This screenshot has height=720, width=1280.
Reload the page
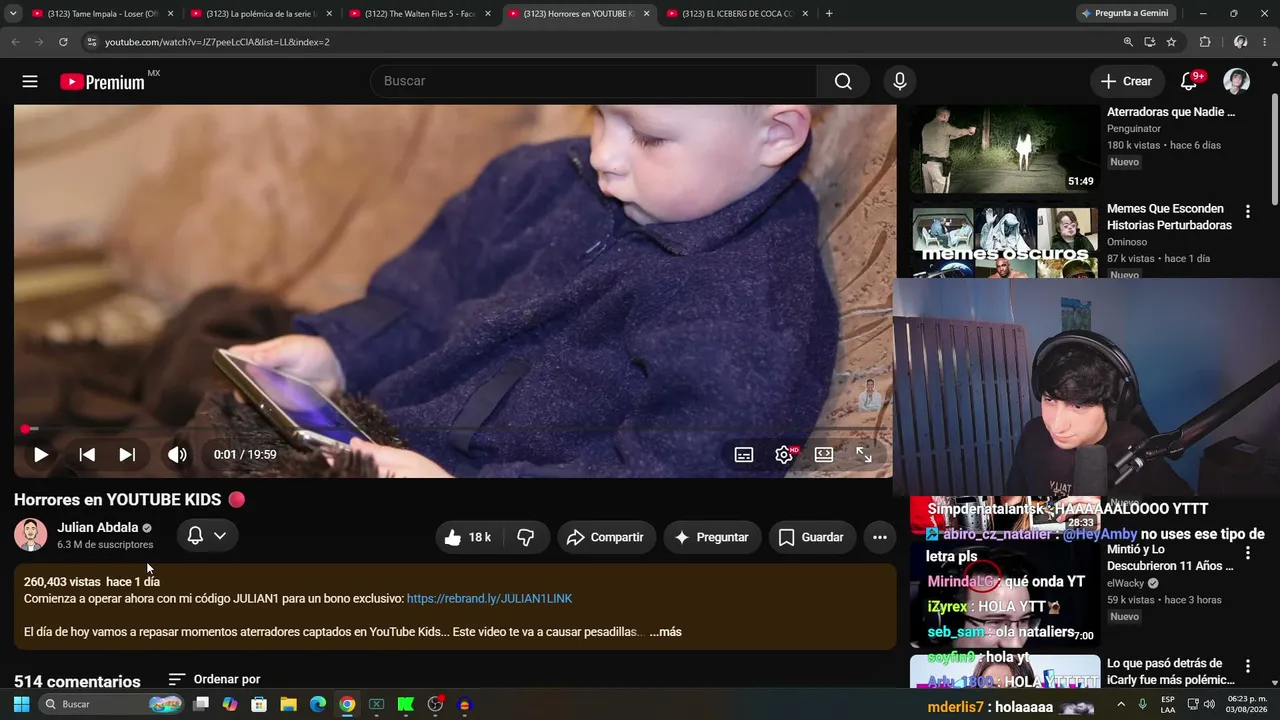click(x=63, y=42)
